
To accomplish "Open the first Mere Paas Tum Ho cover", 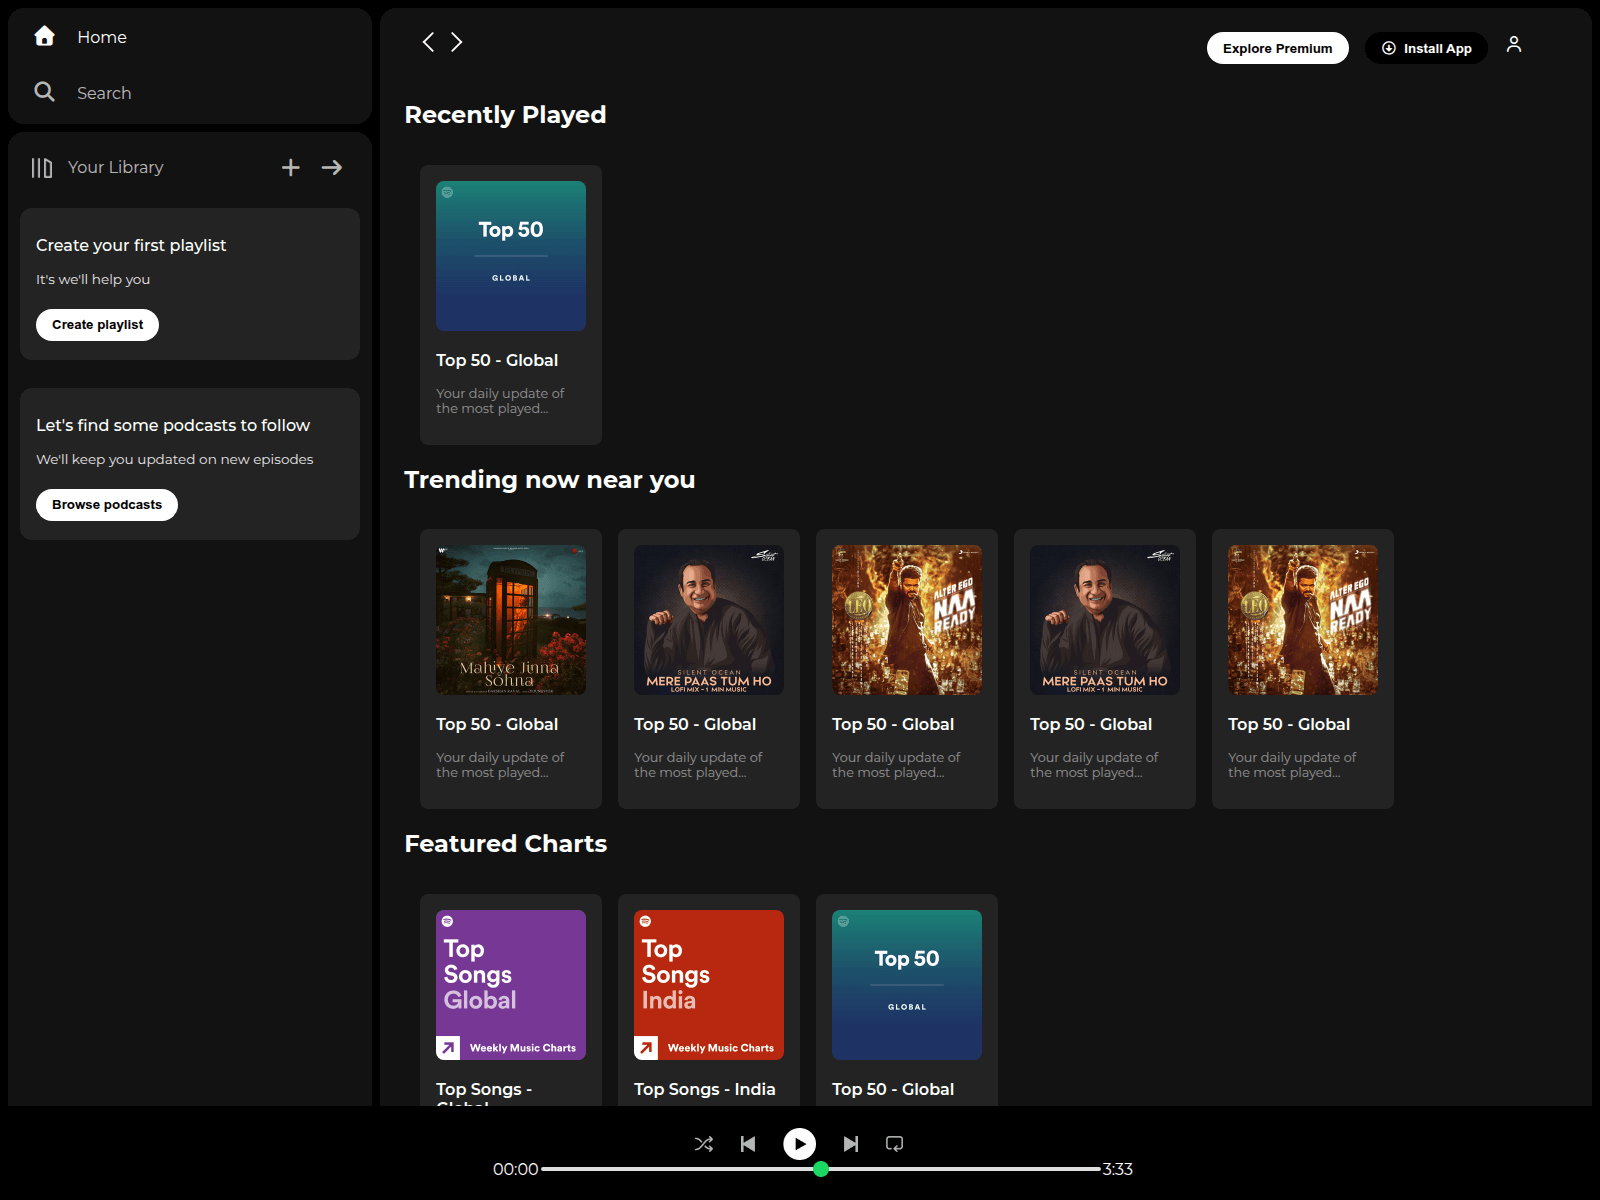I will tap(709, 620).
